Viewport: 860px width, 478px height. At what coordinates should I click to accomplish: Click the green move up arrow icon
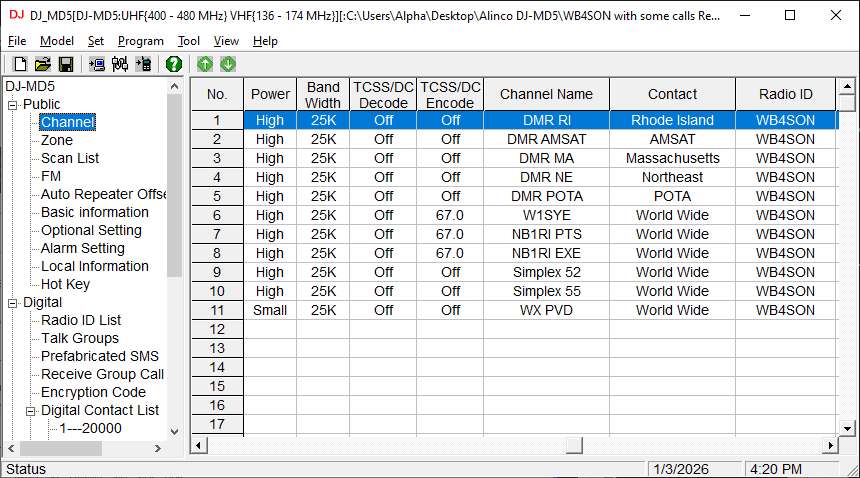pyautogui.click(x=205, y=64)
